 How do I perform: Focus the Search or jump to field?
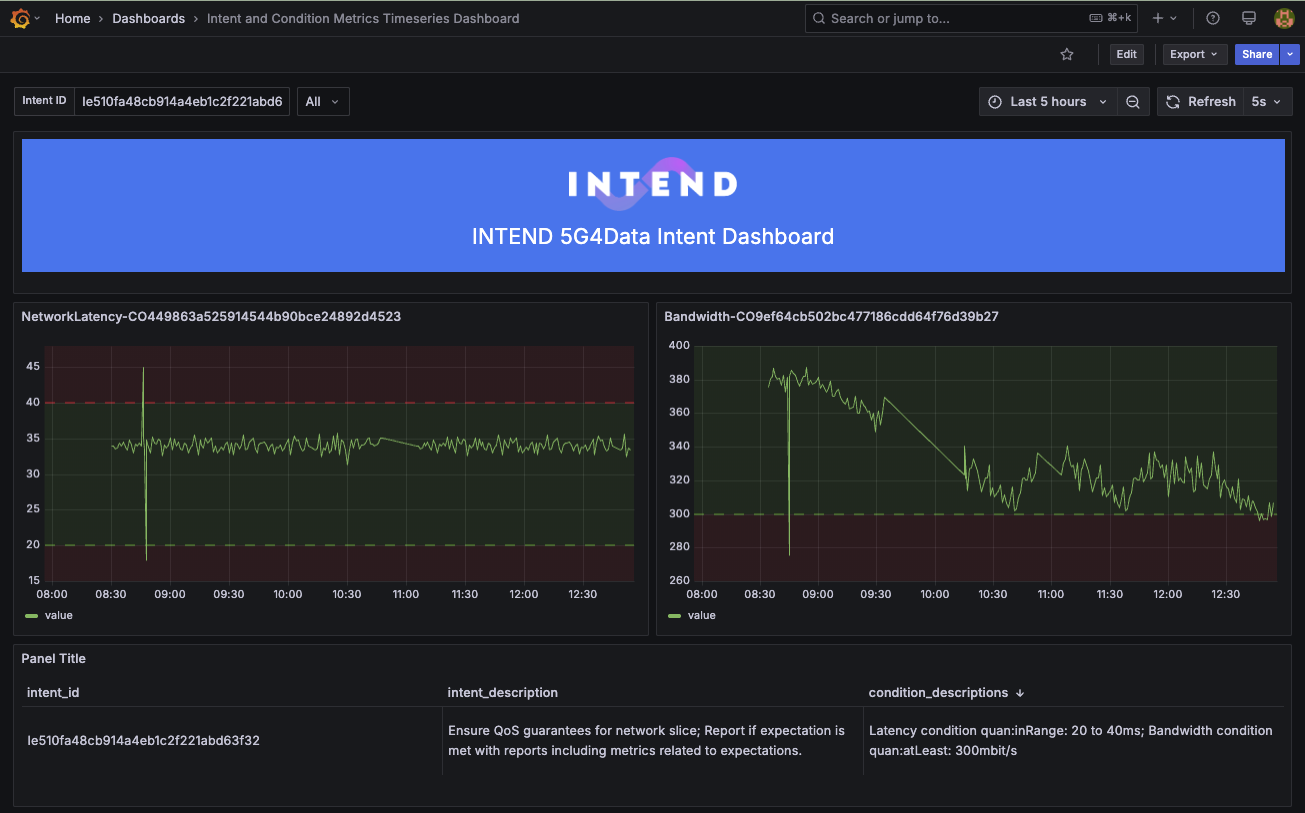[972, 18]
